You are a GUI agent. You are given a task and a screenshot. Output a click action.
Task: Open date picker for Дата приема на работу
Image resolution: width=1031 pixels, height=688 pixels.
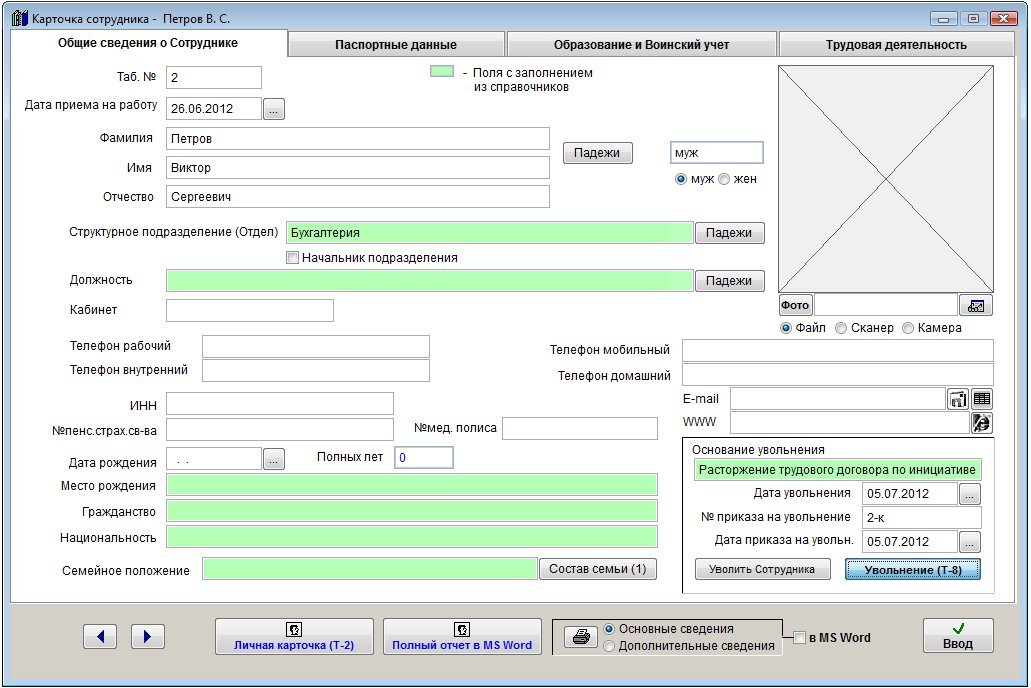click(275, 109)
